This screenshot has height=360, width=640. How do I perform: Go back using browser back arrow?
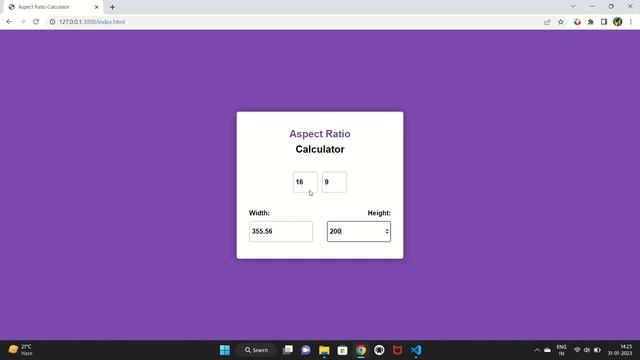click(x=9, y=22)
